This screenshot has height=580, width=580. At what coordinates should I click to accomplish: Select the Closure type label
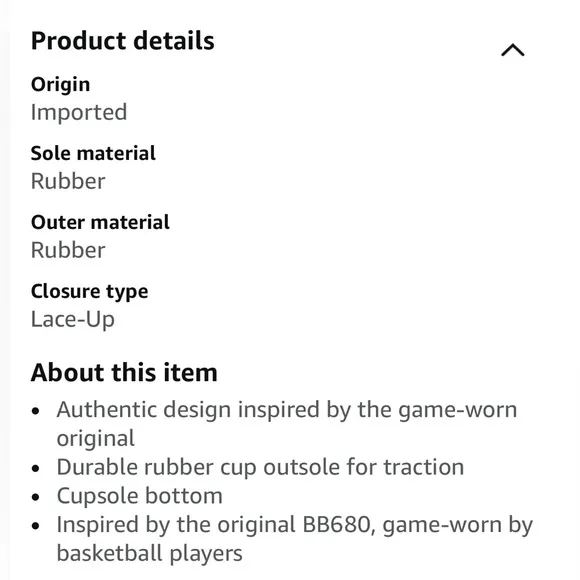coord(90,292)
